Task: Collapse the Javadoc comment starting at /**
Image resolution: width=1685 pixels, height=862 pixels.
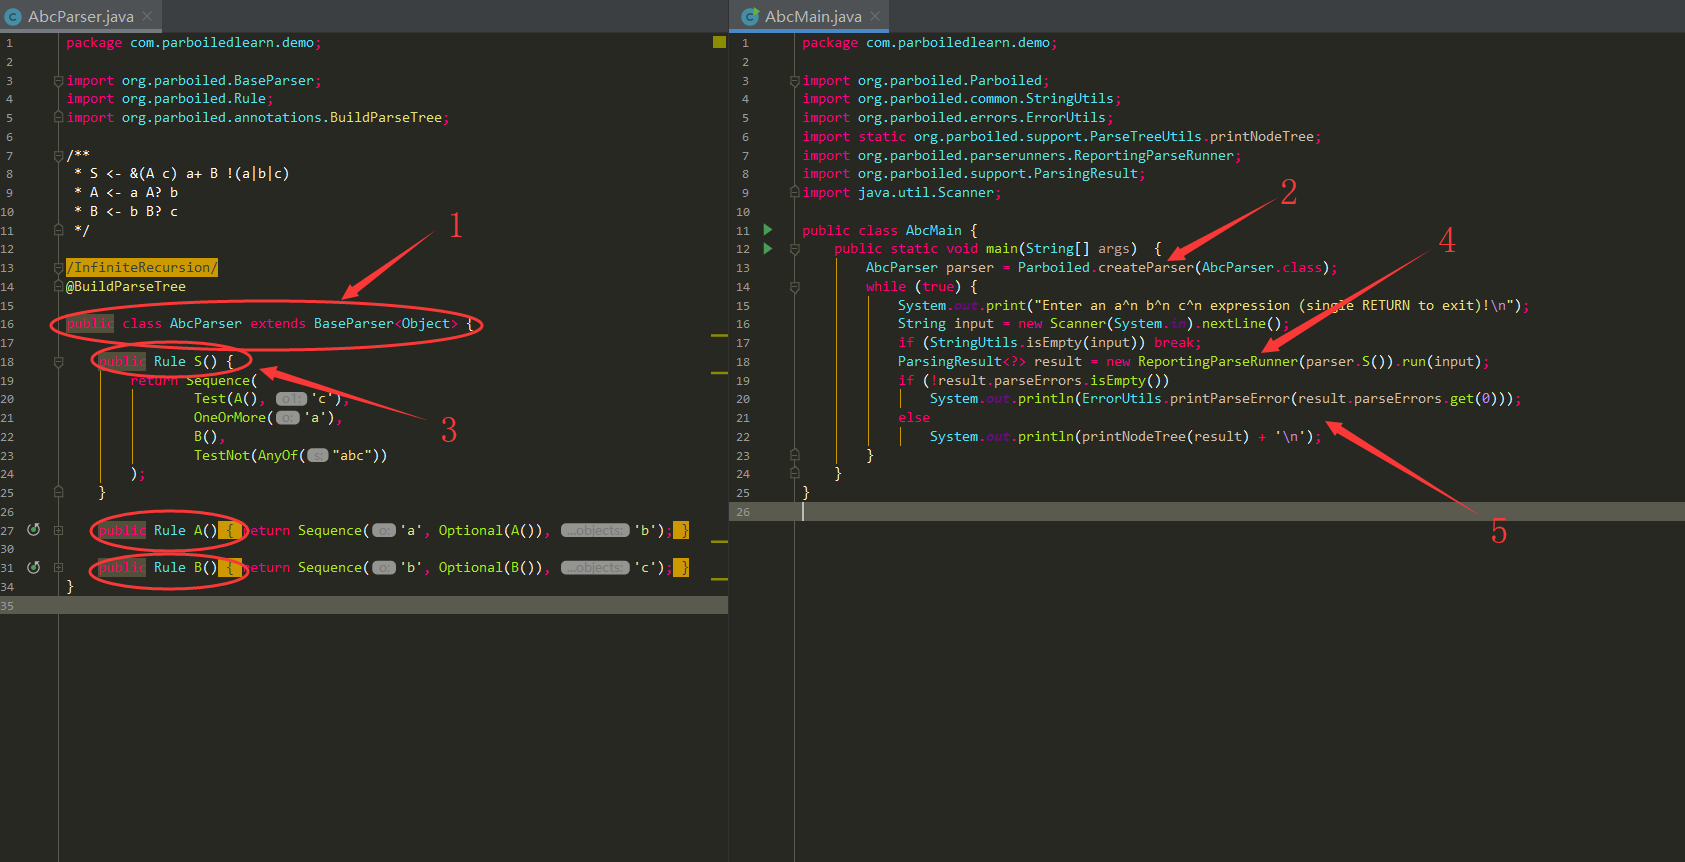Action: pyautogui.click(x=58, y=155)
